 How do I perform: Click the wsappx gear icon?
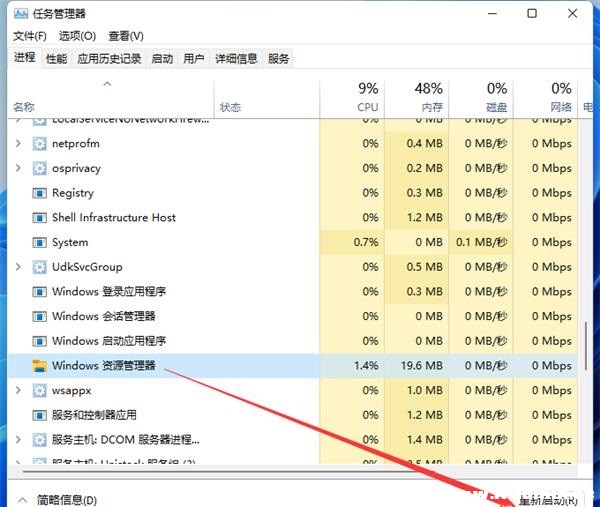coord(39,390)
